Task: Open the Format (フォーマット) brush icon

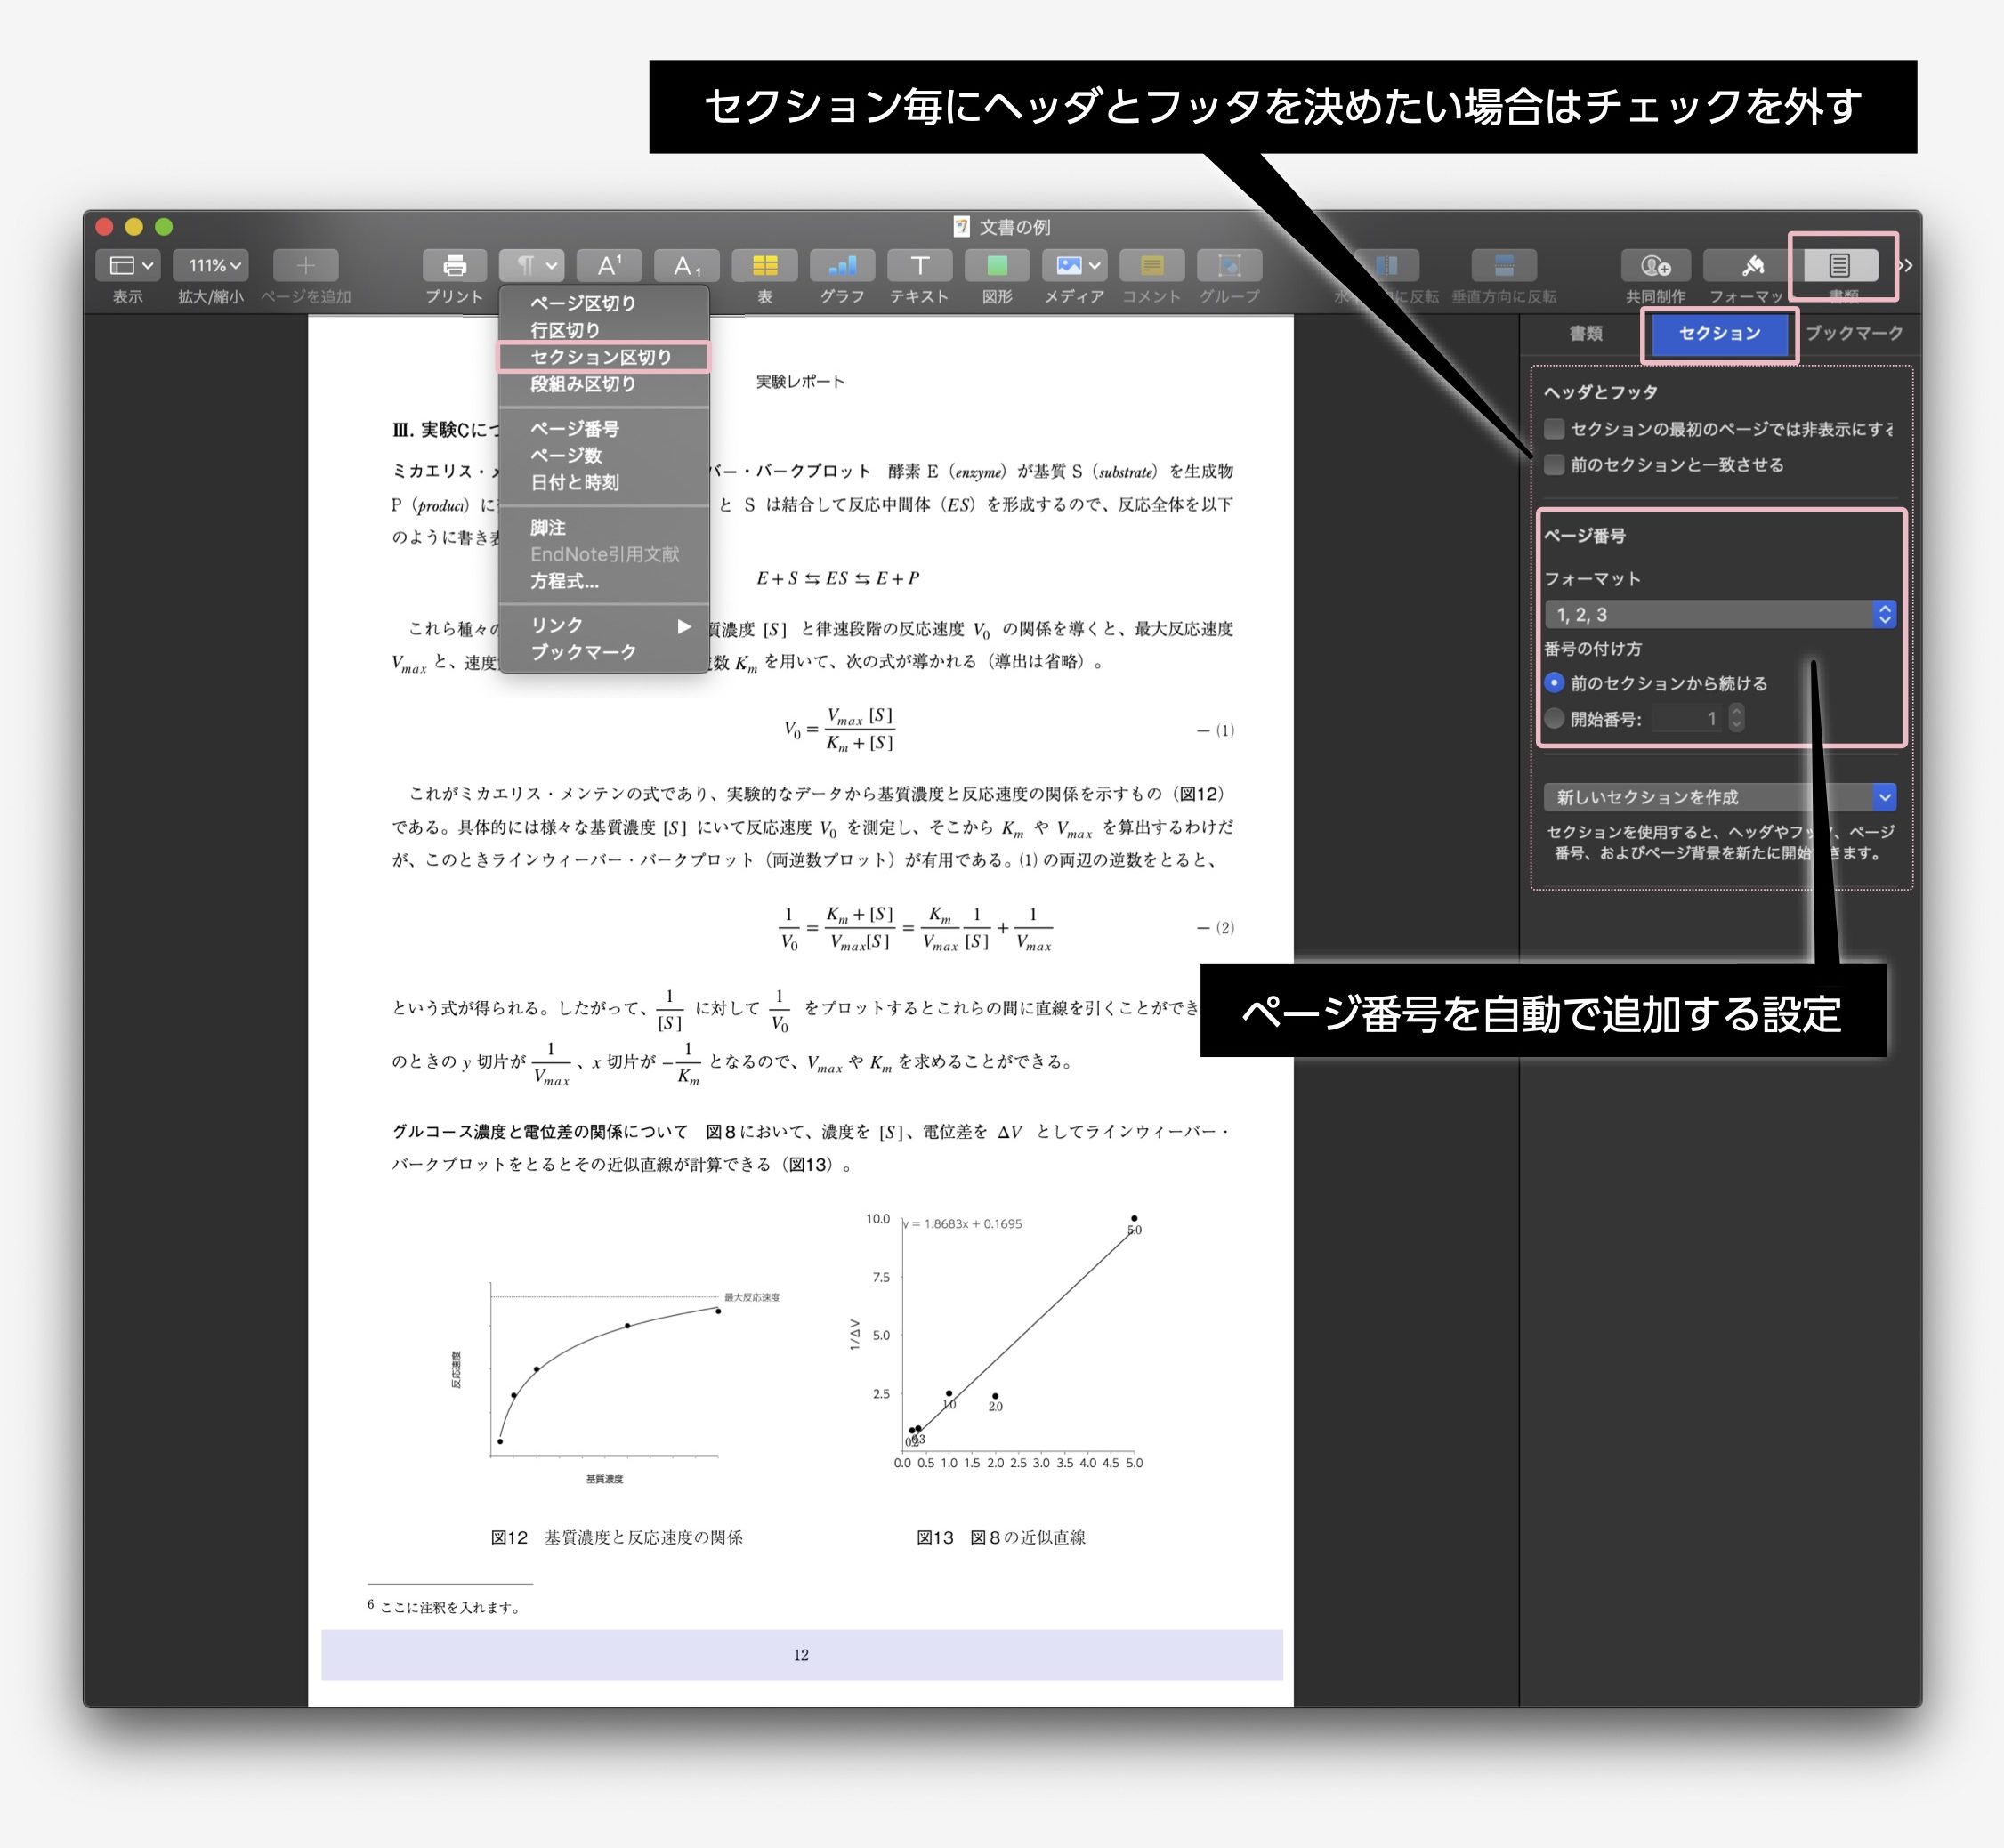Action: pyautogui.click(x=1752, y=265)
